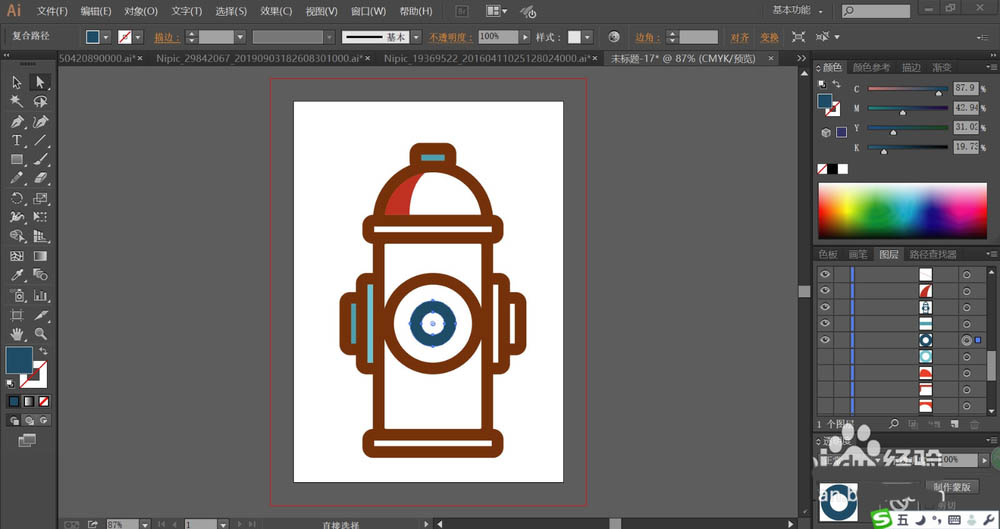Select the Column Graph tool
Image resolution: width=1000 pixels, height=529 pixels.
pyautogui.click(x=40, y=295)
